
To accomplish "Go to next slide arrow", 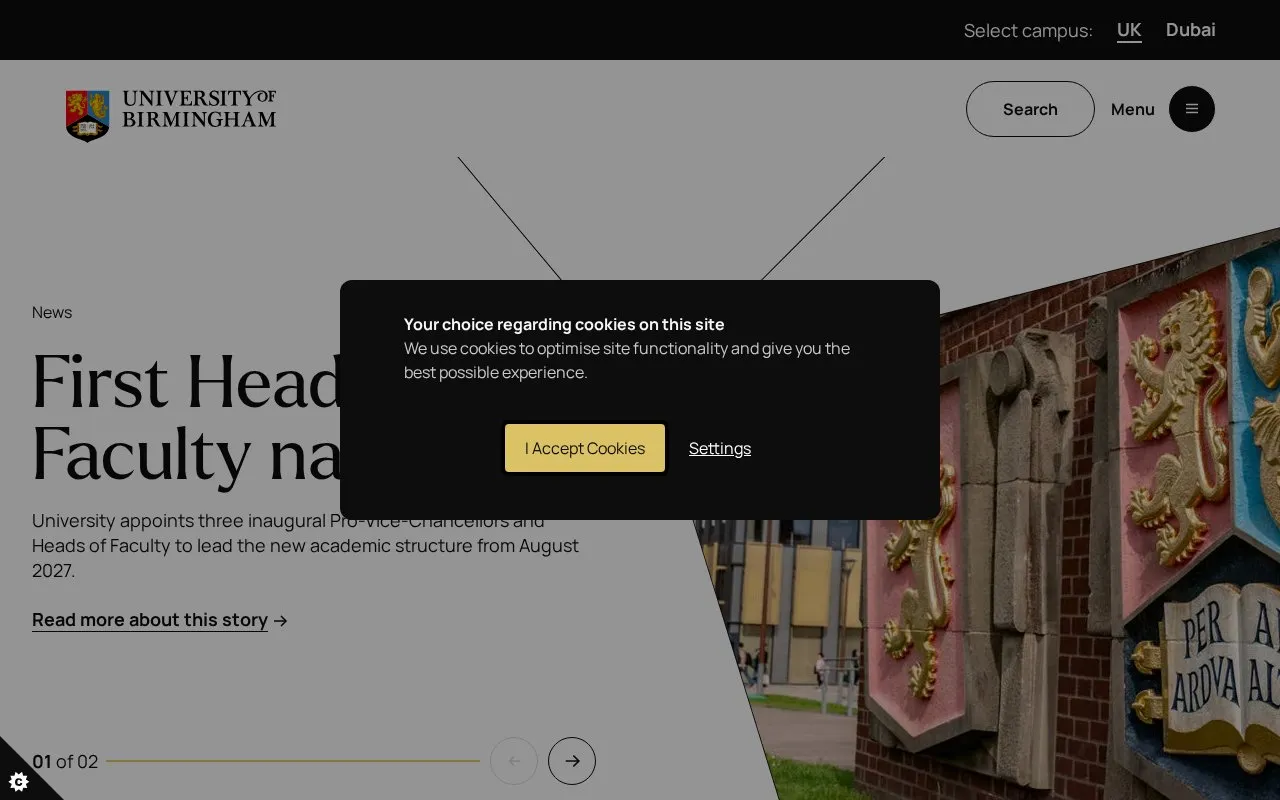I will [x=572, y=761].
